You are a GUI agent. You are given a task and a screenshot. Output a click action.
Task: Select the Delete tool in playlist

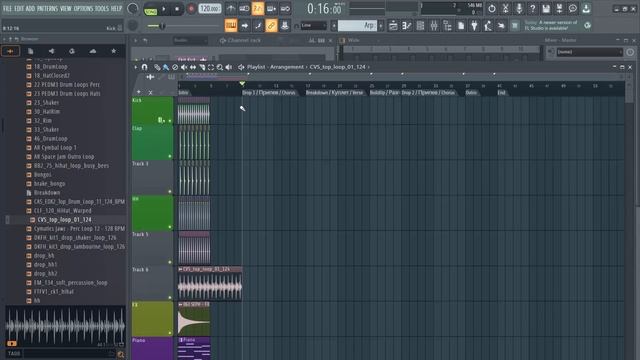point(175,67)
